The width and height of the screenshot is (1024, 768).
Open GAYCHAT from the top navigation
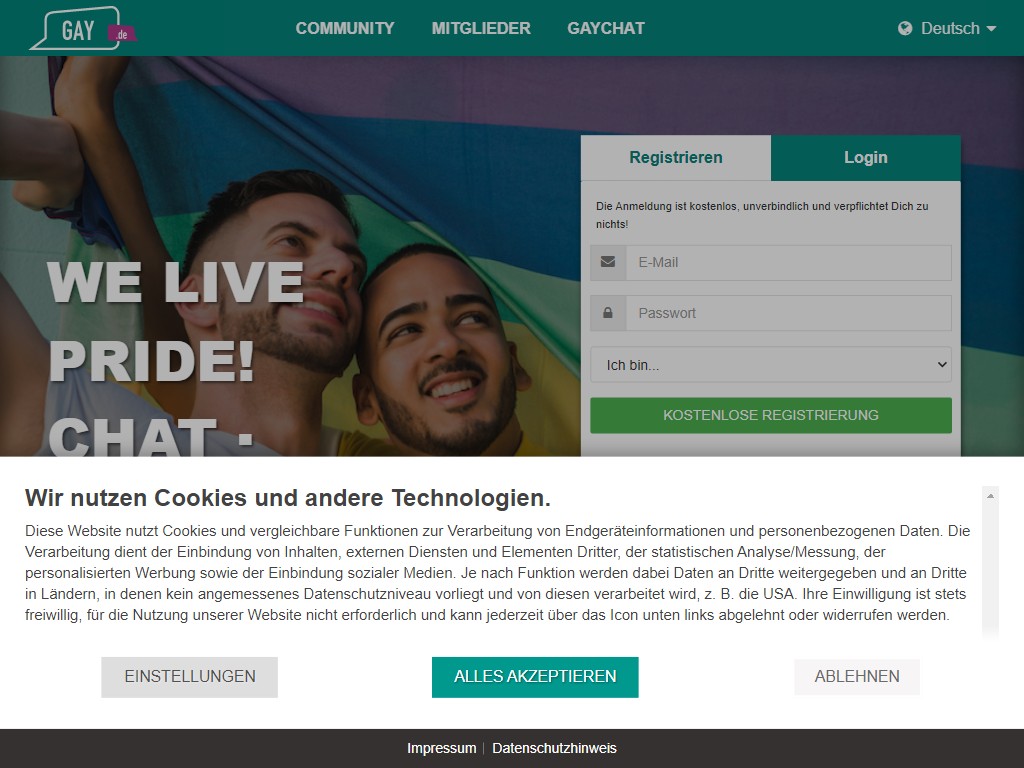[x=606, y=28]
